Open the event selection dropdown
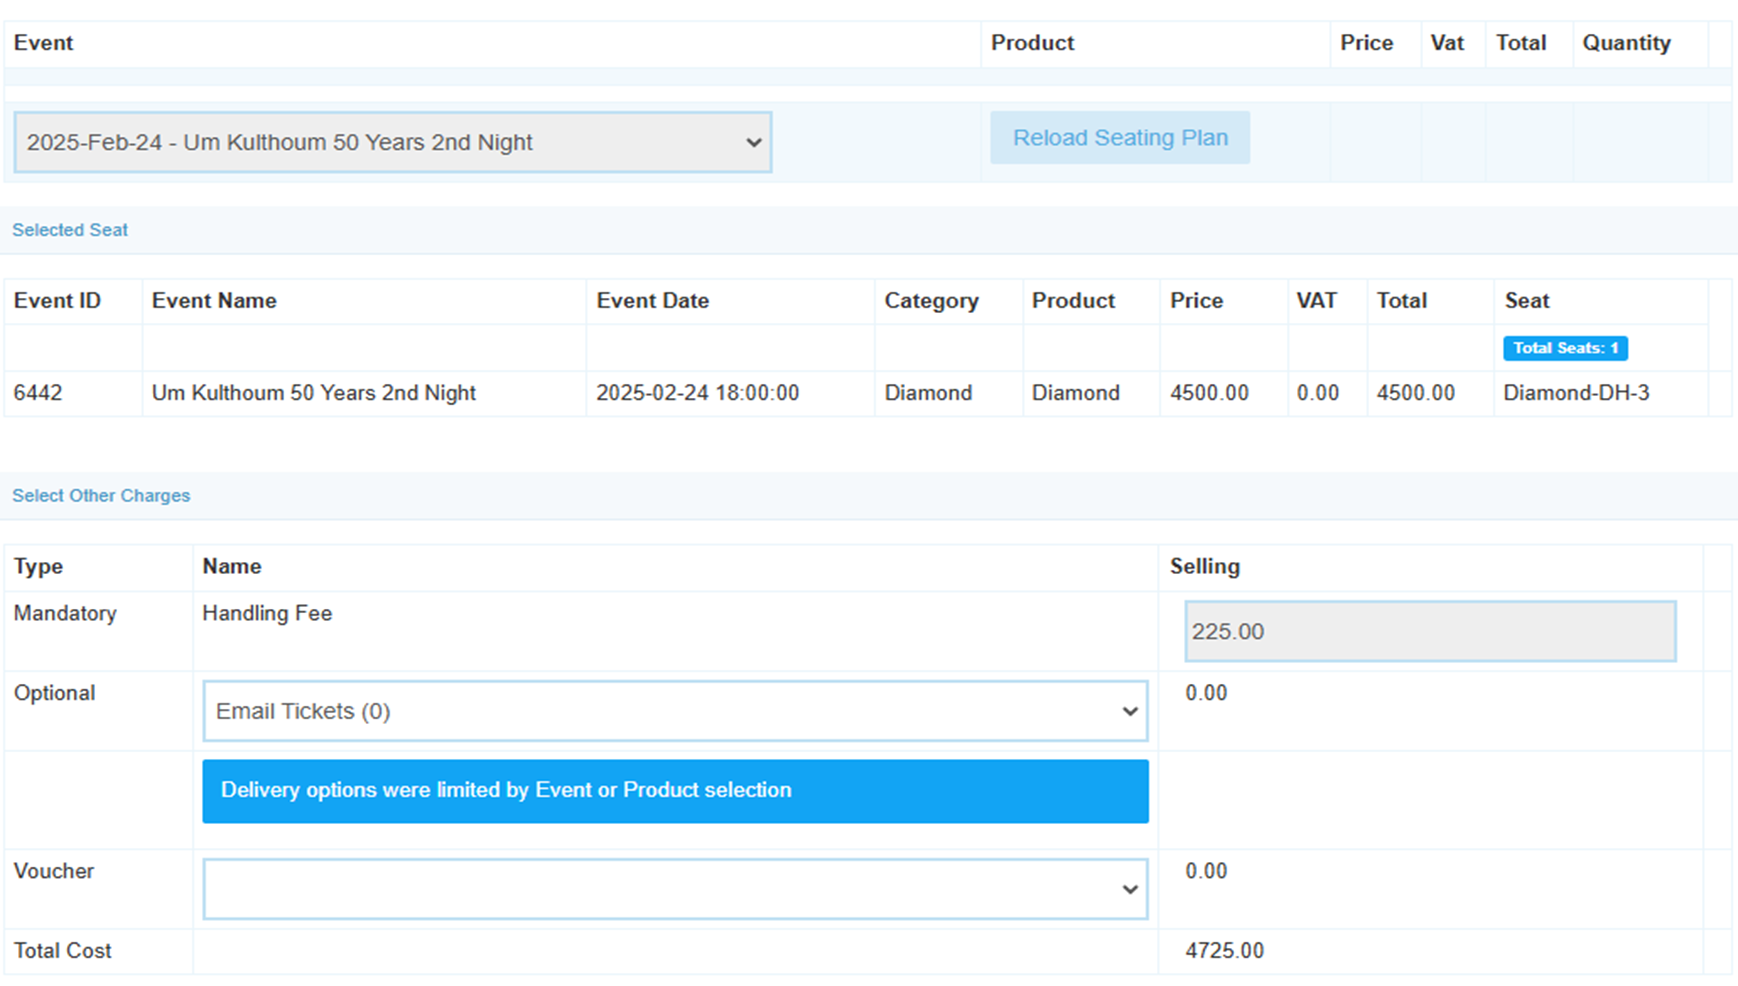Screen dimensions: 1738x986 tap(393, 142)
